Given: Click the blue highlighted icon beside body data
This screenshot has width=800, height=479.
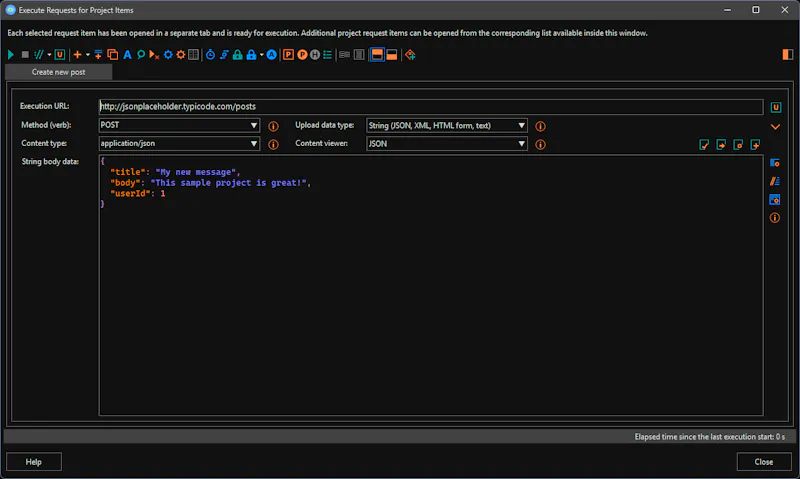Looking at the screenshot, I should 774,199.
